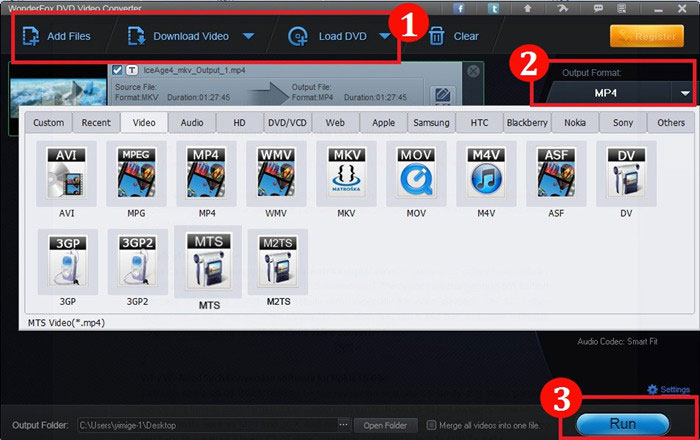Viewport: 700px width, 440px height.
Task: Open the HTC devices tab
Action: coord(479,123)
